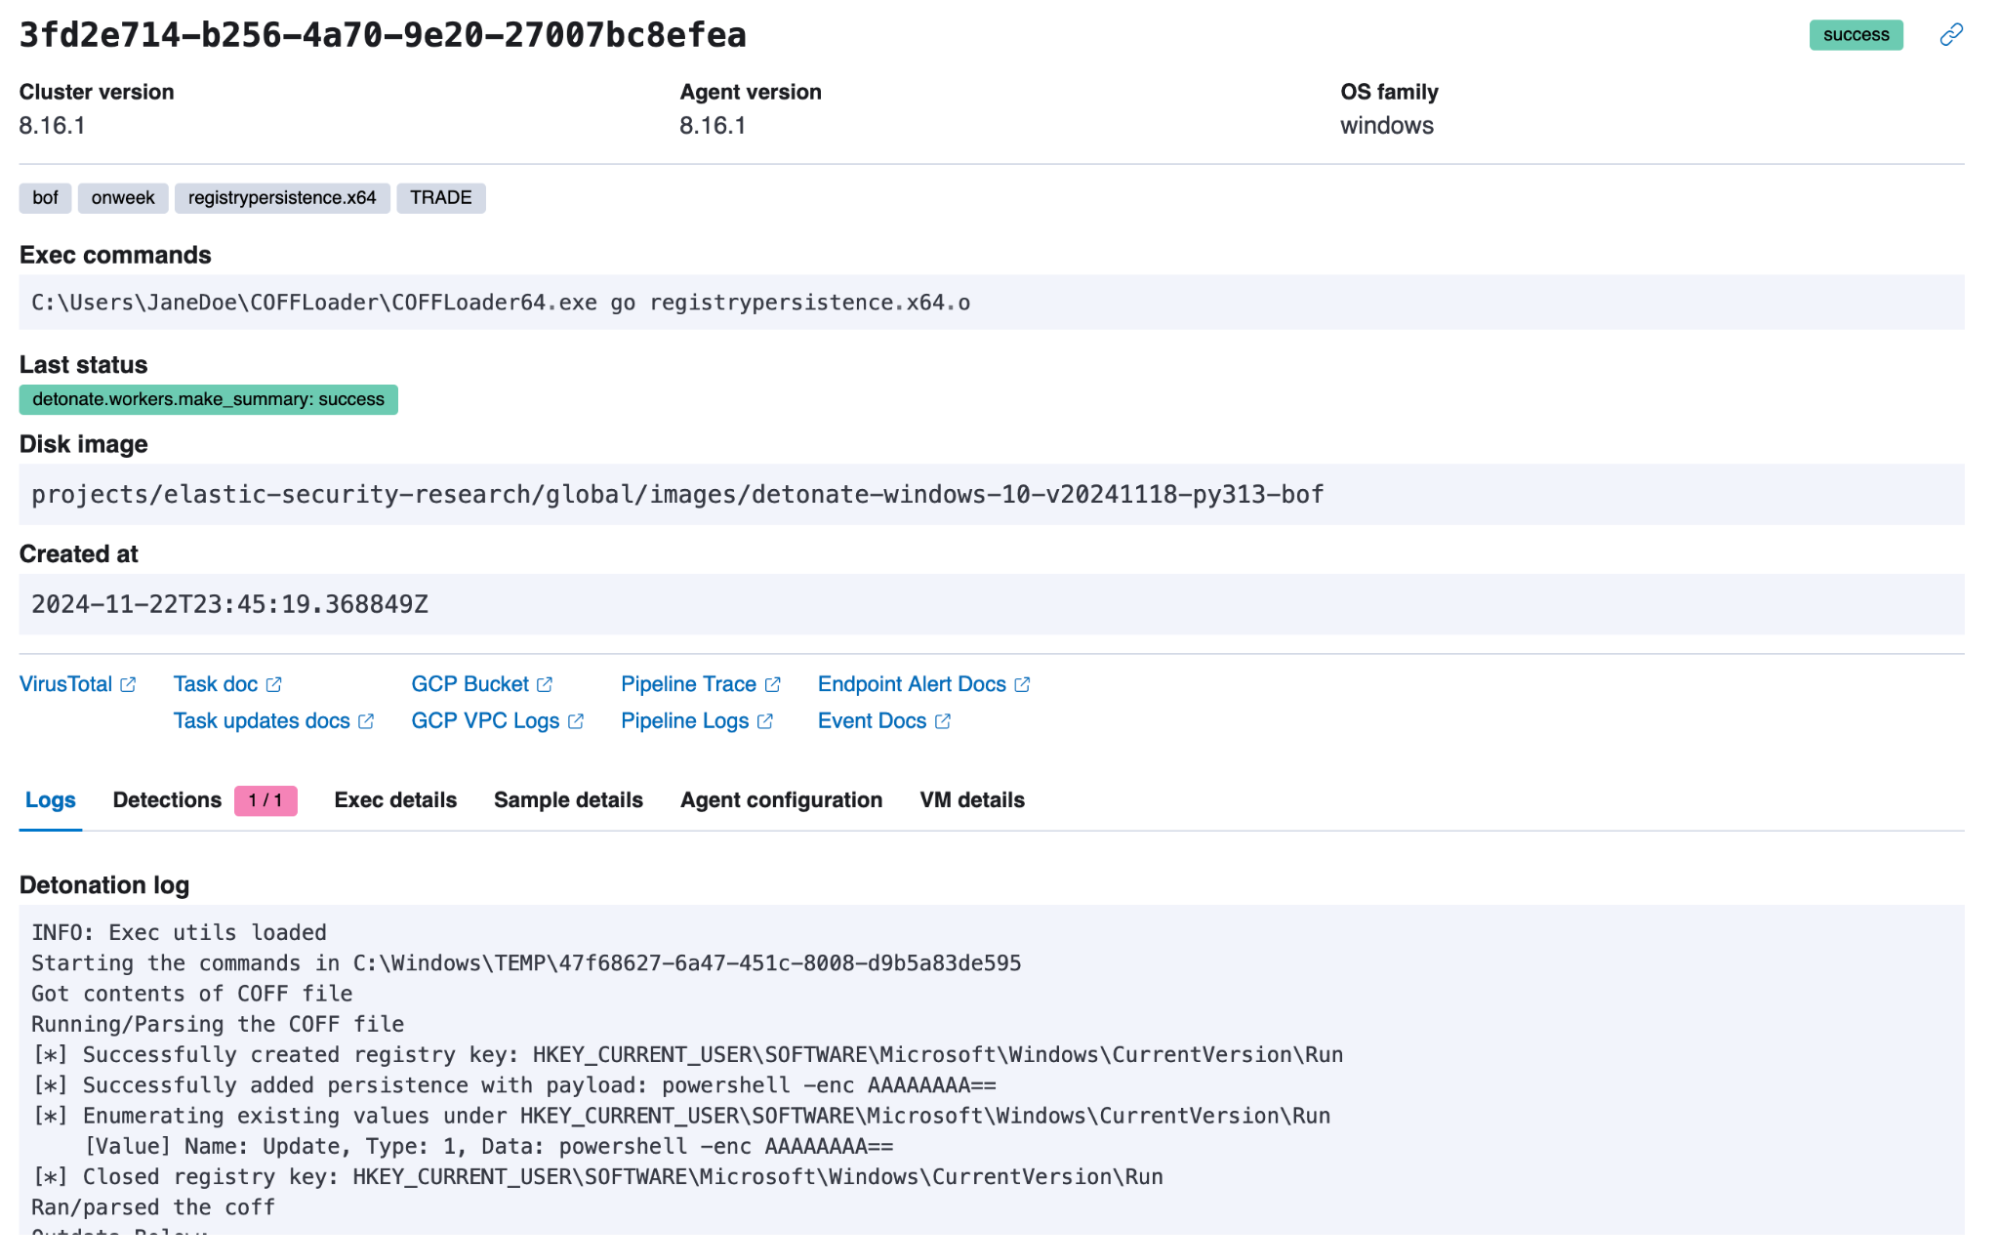Open the VirusTotal link

pyautogui.click(x=66, y=684)
